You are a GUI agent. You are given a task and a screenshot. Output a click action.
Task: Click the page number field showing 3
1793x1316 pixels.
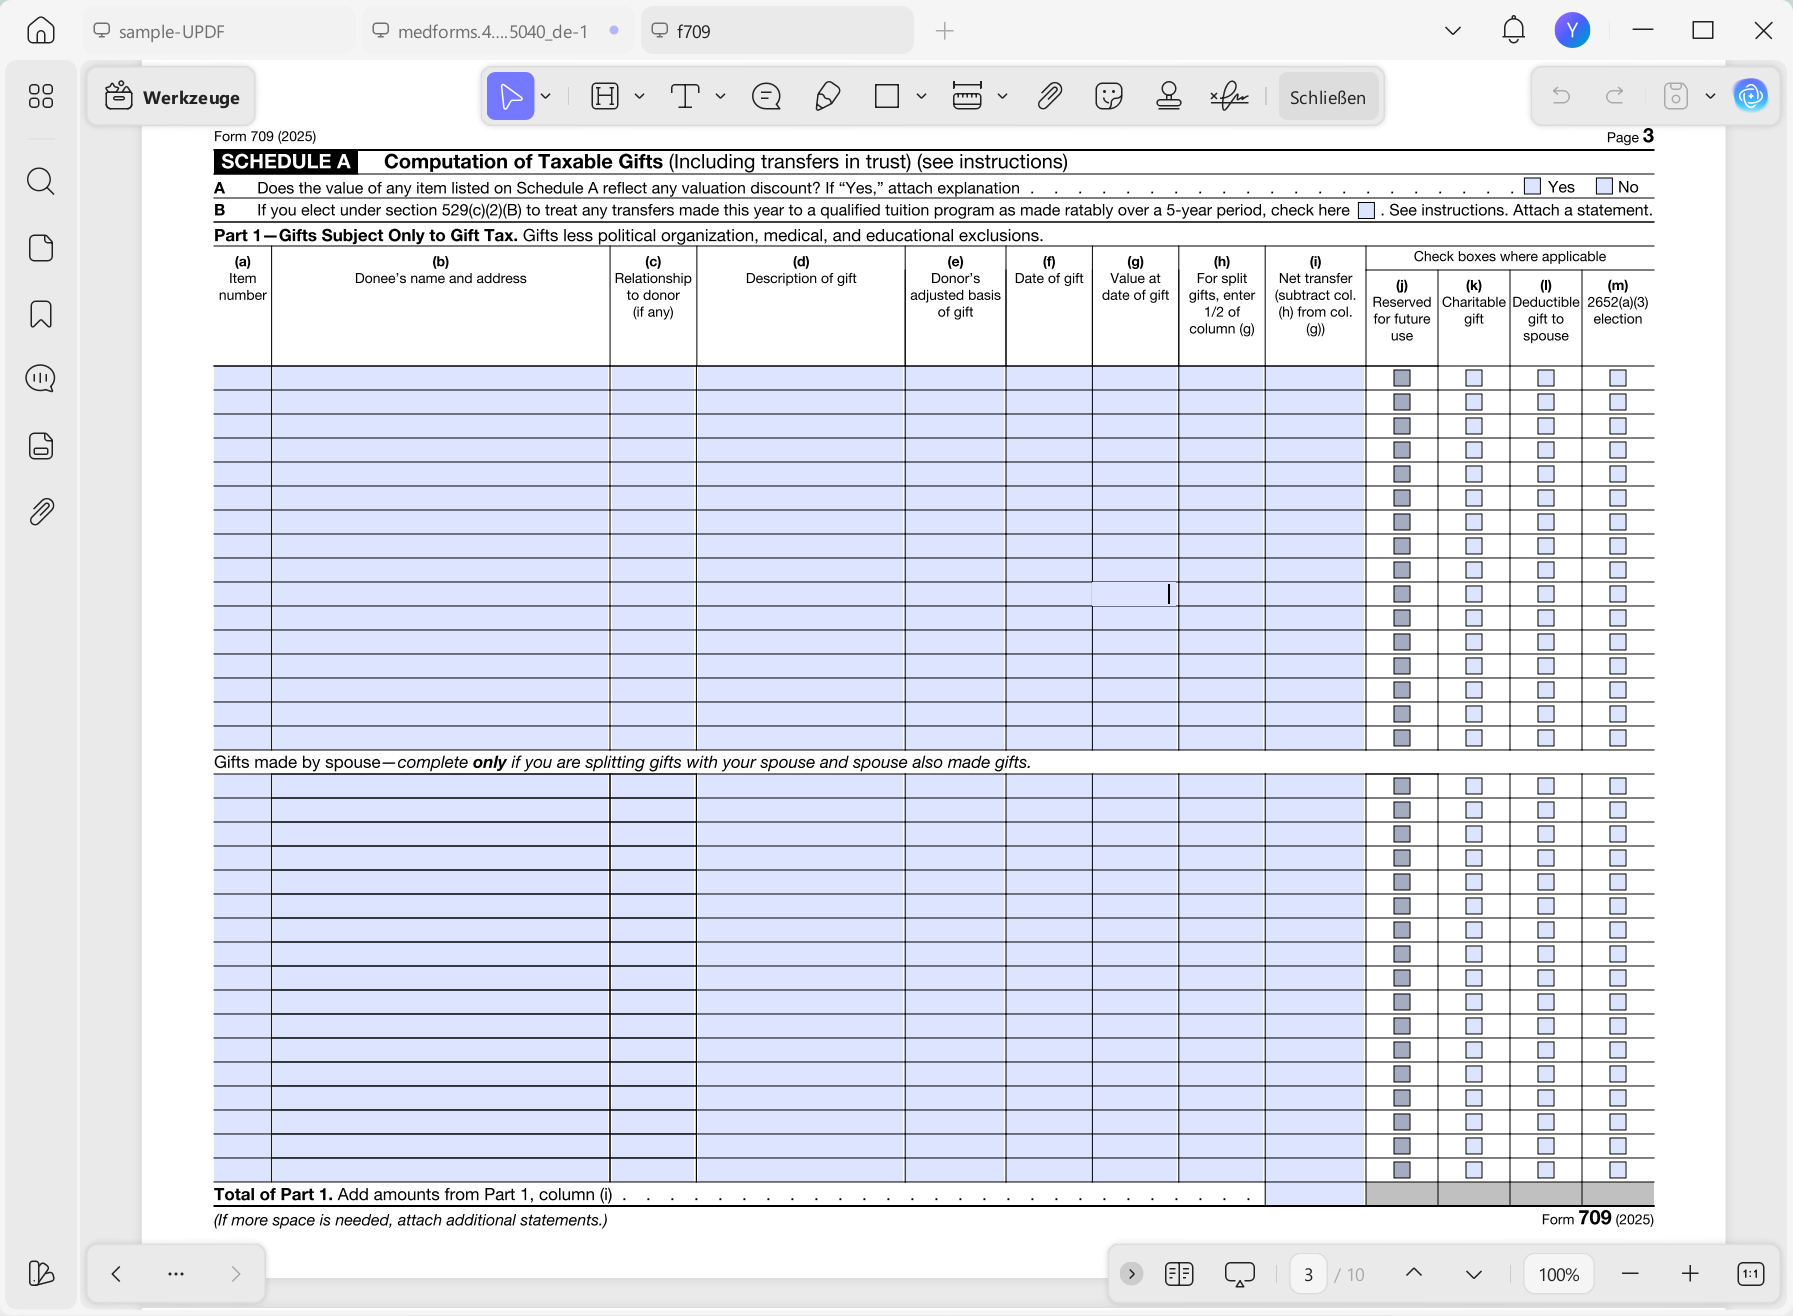click(x=1308, y=1274)
